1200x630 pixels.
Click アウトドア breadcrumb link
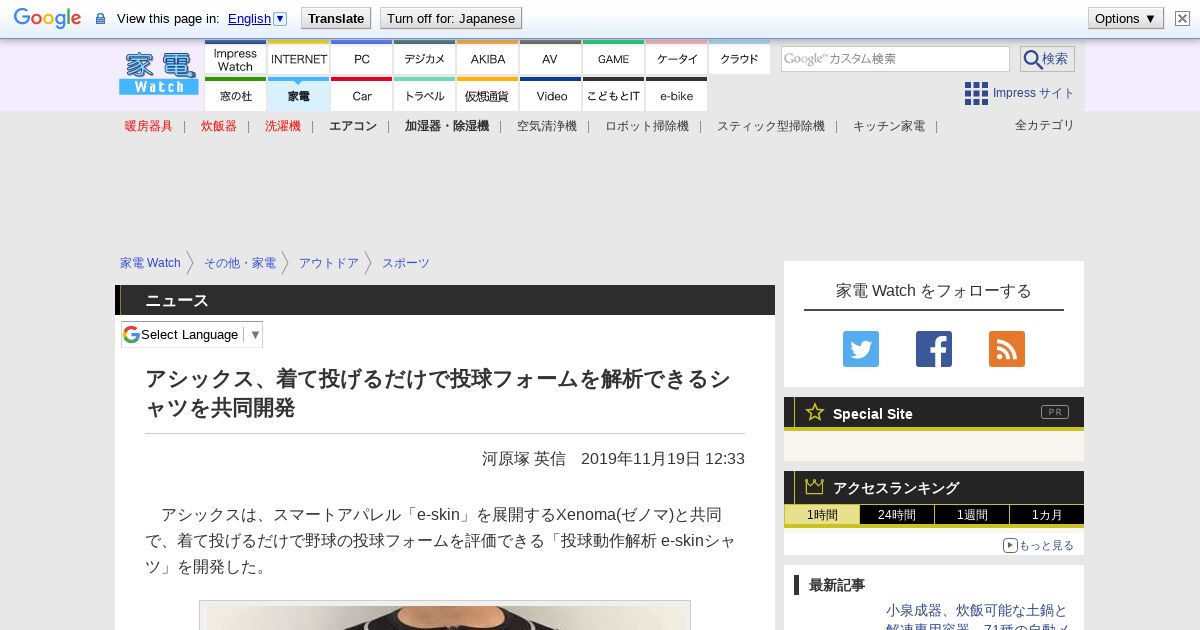point(329,263)
